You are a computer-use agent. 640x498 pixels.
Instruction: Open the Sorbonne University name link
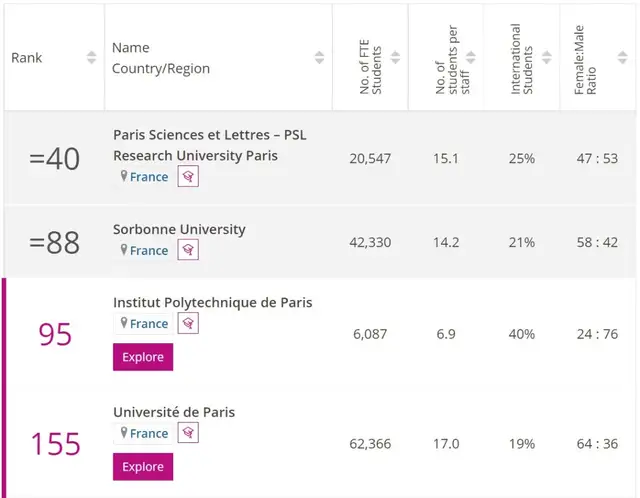(179, 229)
